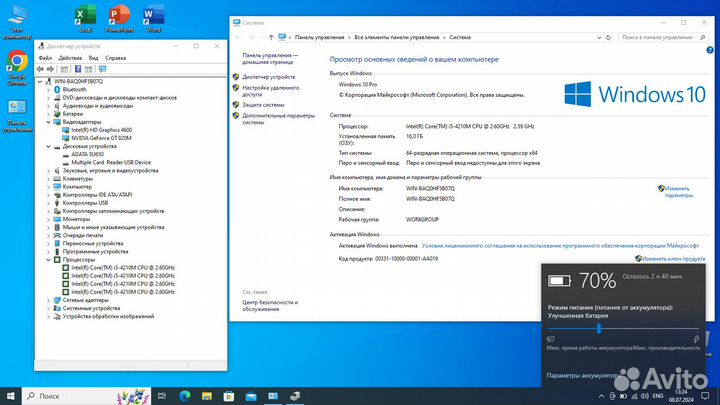Open Справка menu in Device Manager
The height and width of the screenshot is (405, 720).
[x=115, y=58]
